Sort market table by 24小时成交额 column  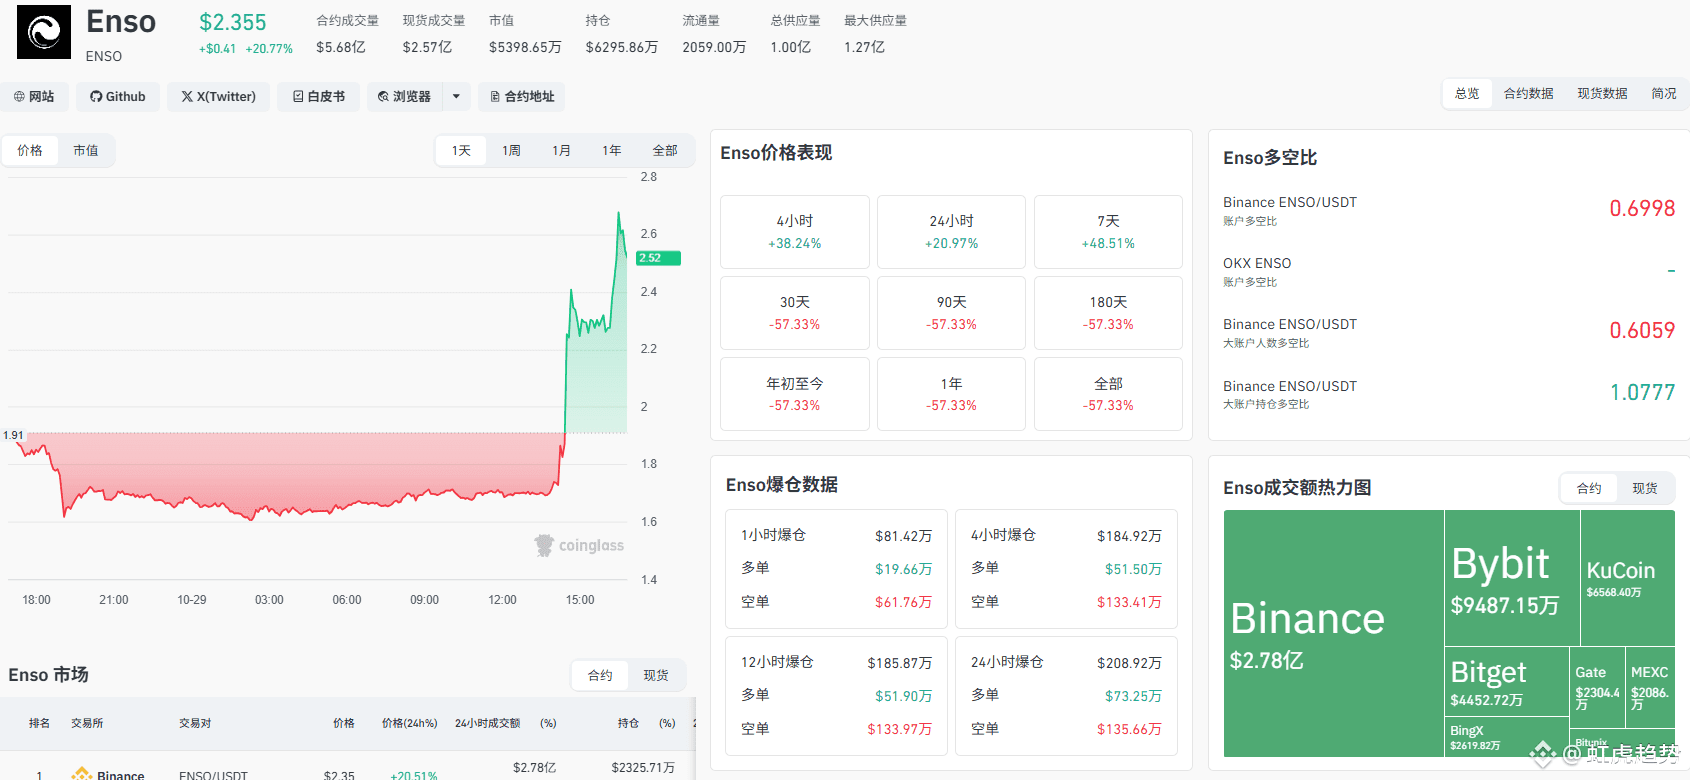point(488,723)
